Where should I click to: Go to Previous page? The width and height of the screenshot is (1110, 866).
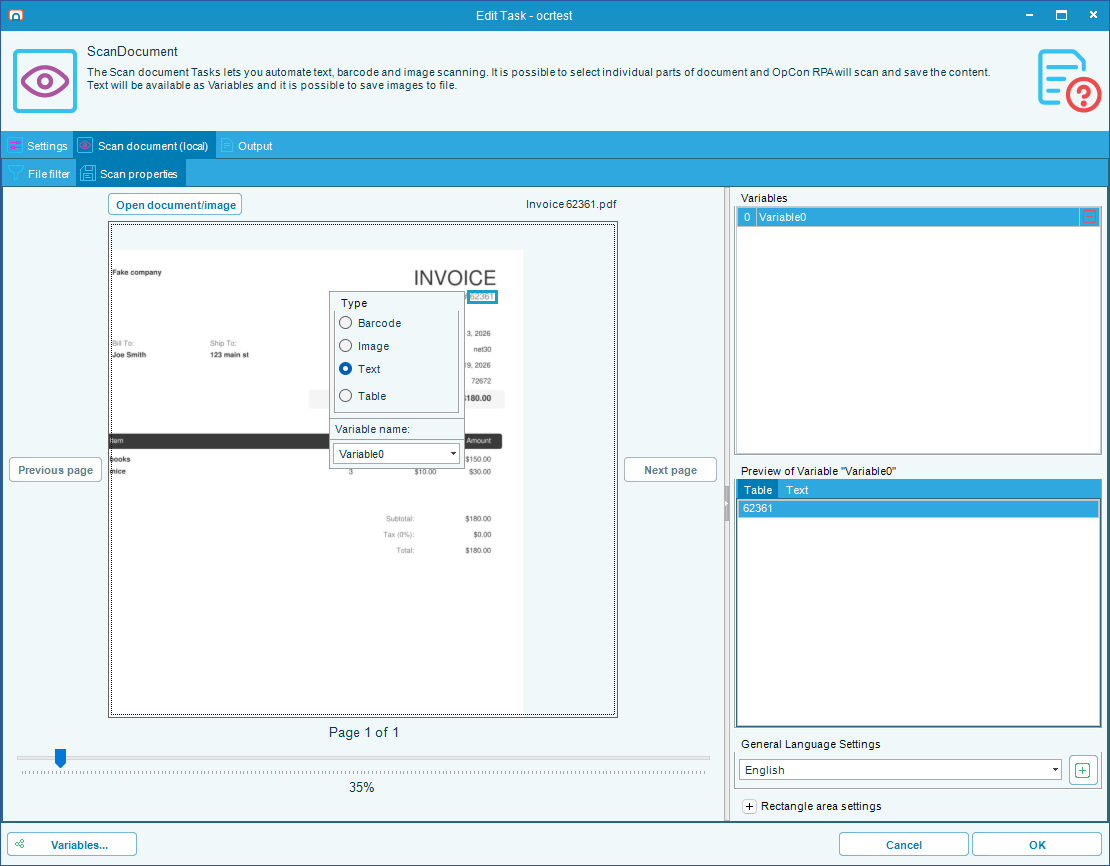55,470
